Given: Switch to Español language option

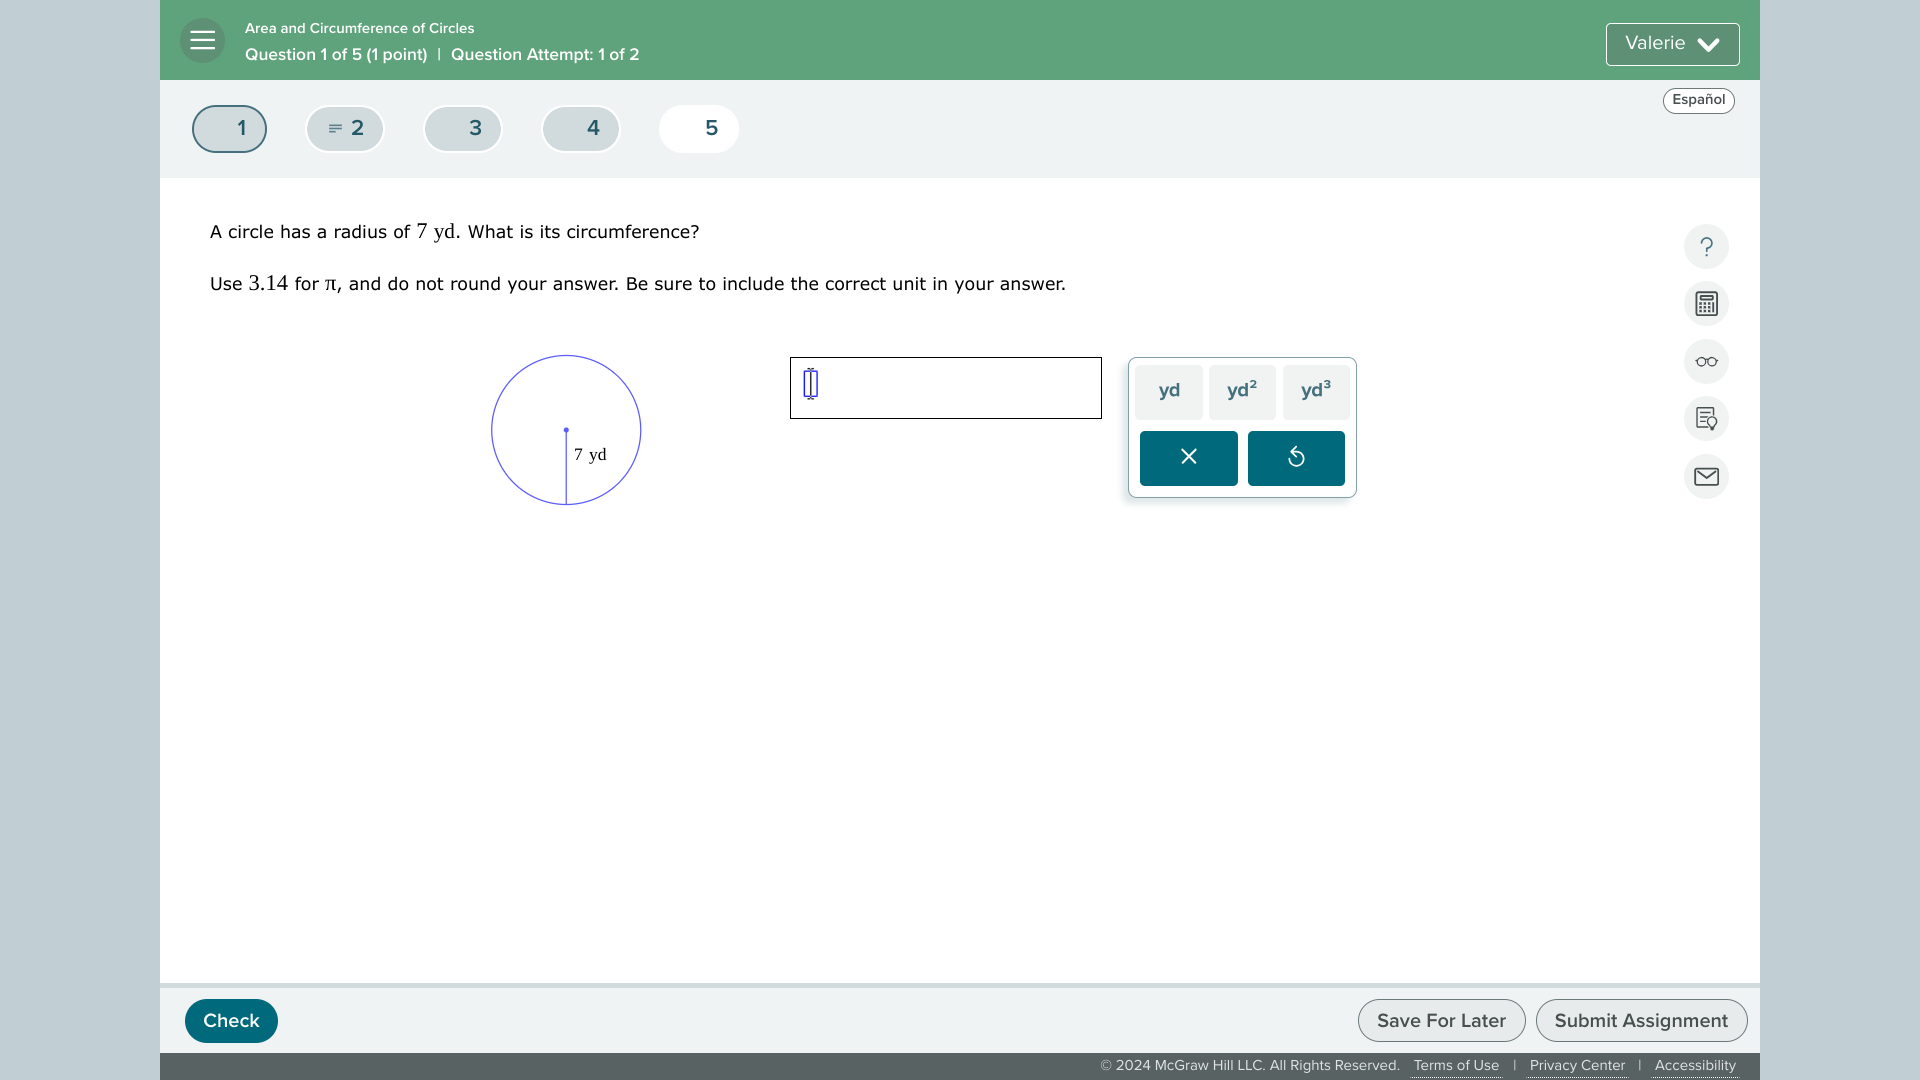Looking at the screenshot, I should tap(1700, 100).
